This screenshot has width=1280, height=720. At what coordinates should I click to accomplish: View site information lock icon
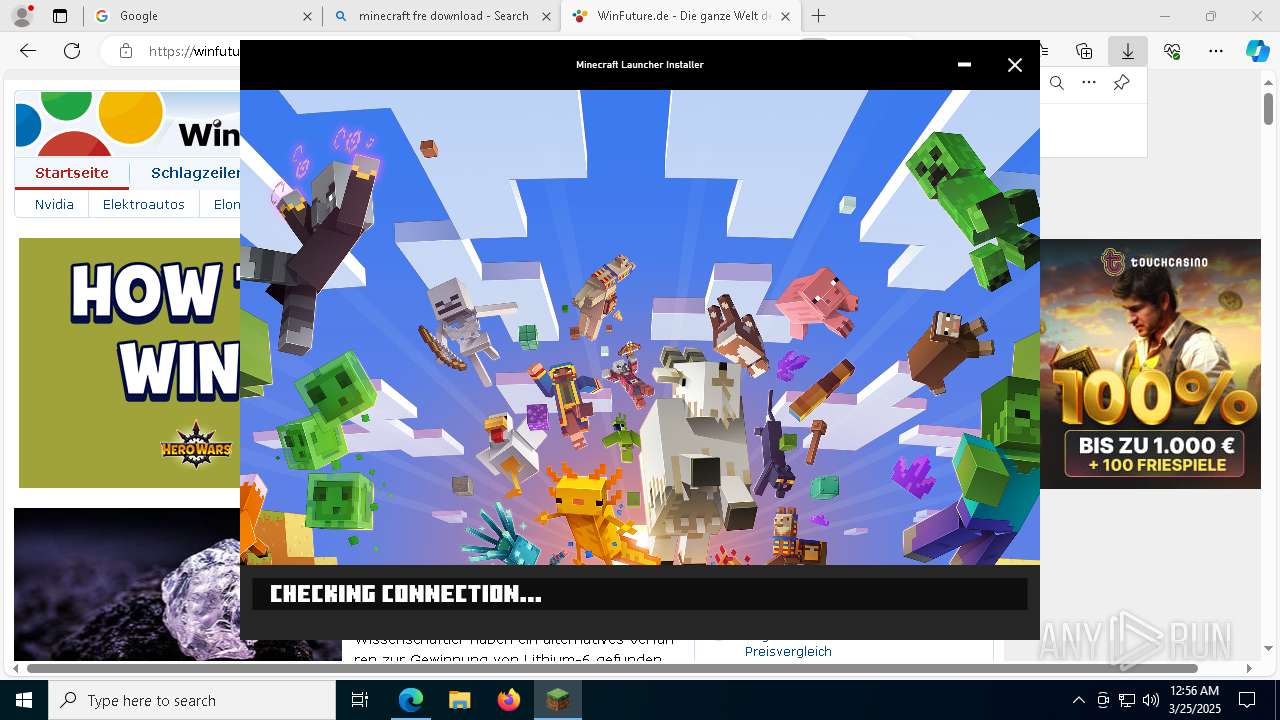coord(125,51)
